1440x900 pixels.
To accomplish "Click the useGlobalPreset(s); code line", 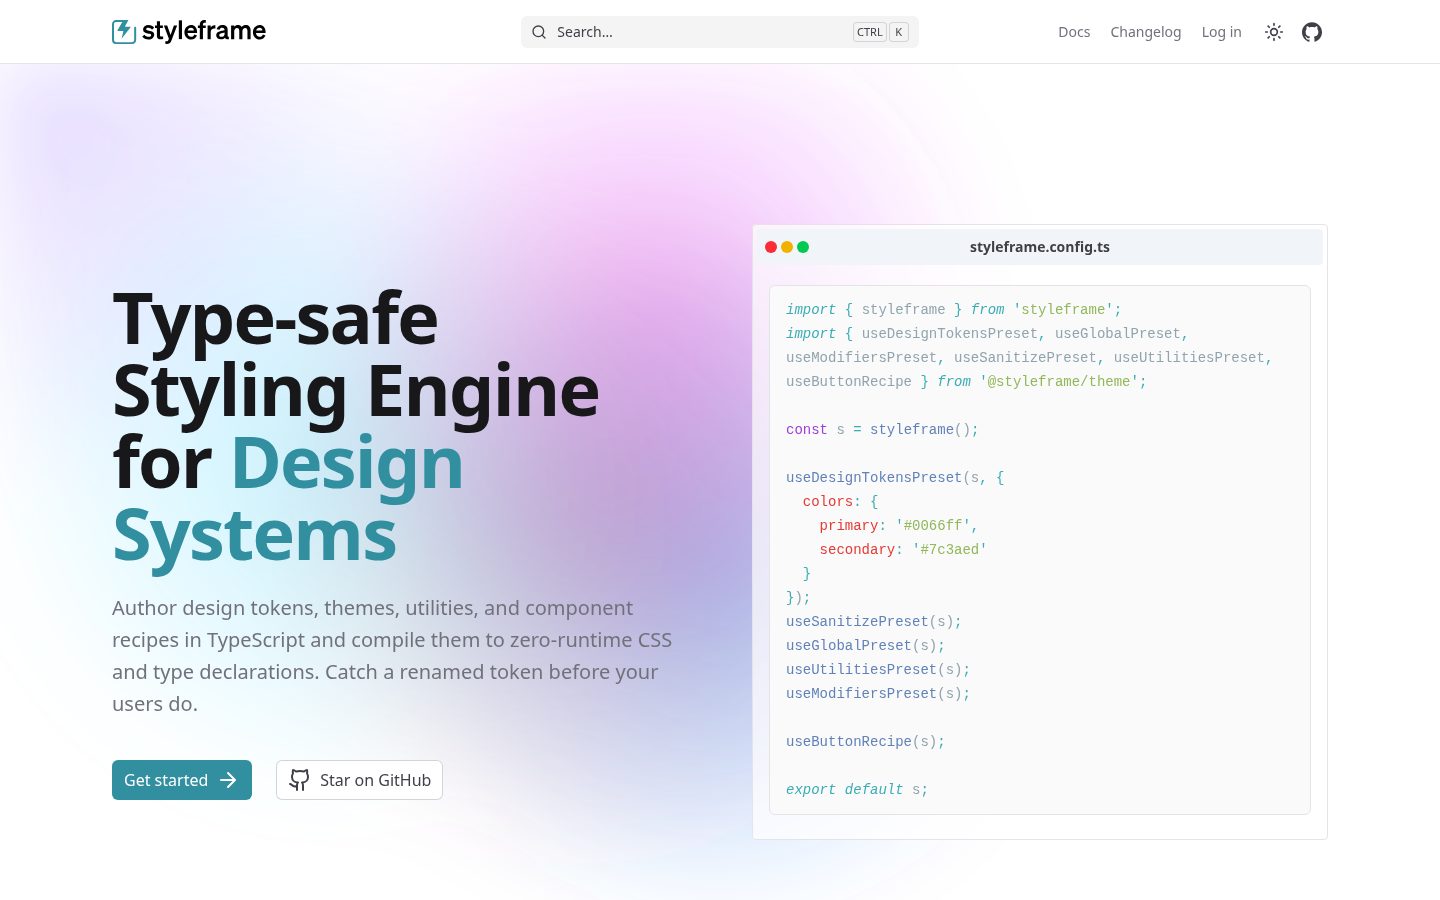I will [865, 645].
